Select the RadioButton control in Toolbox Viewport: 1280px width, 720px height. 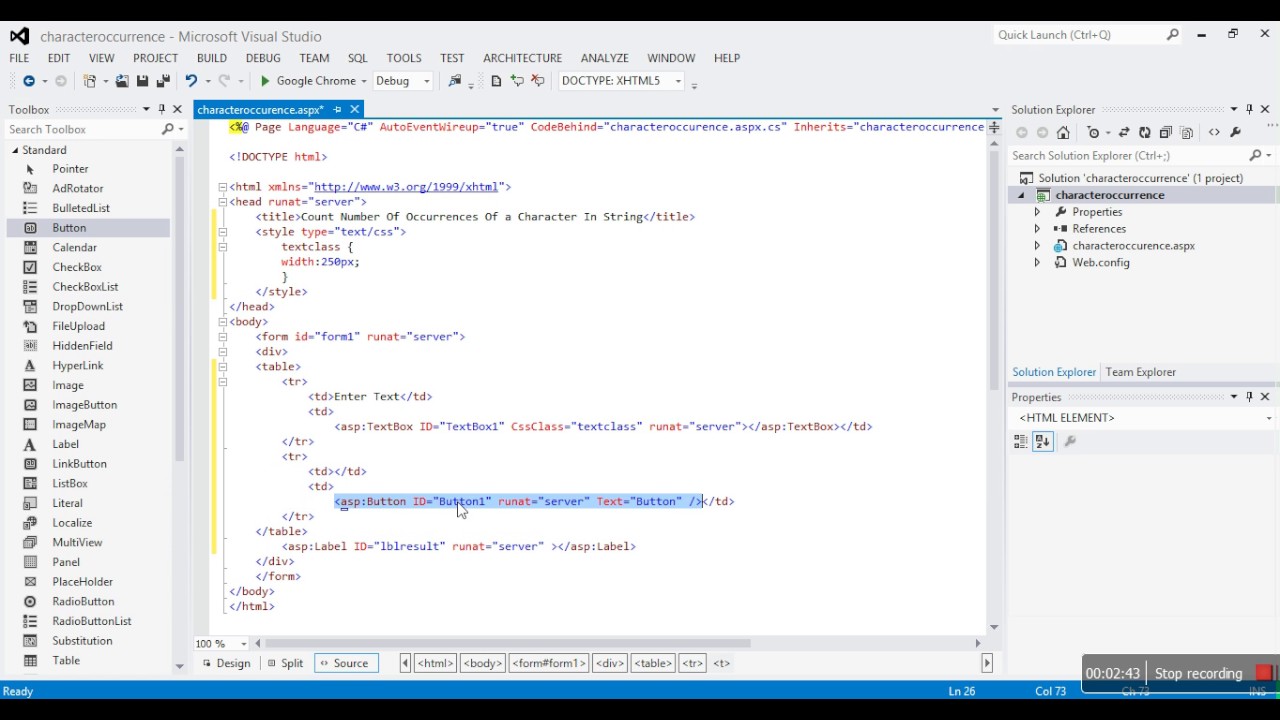83,601
